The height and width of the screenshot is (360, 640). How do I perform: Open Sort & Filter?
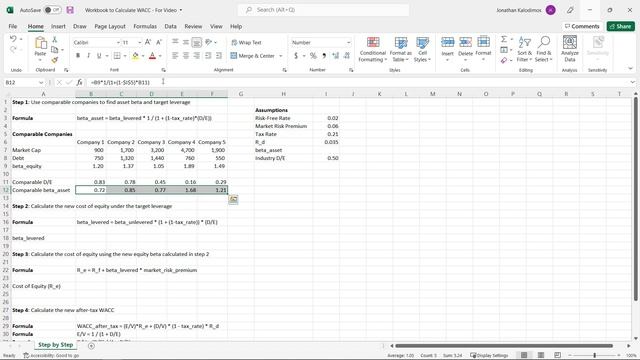[x=524, y=49]
